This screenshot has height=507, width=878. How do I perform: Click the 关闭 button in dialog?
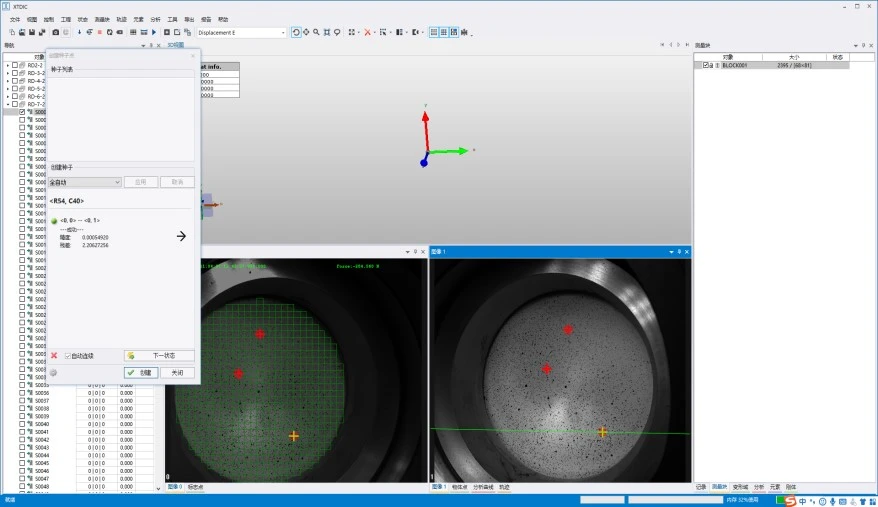point(178,373)
